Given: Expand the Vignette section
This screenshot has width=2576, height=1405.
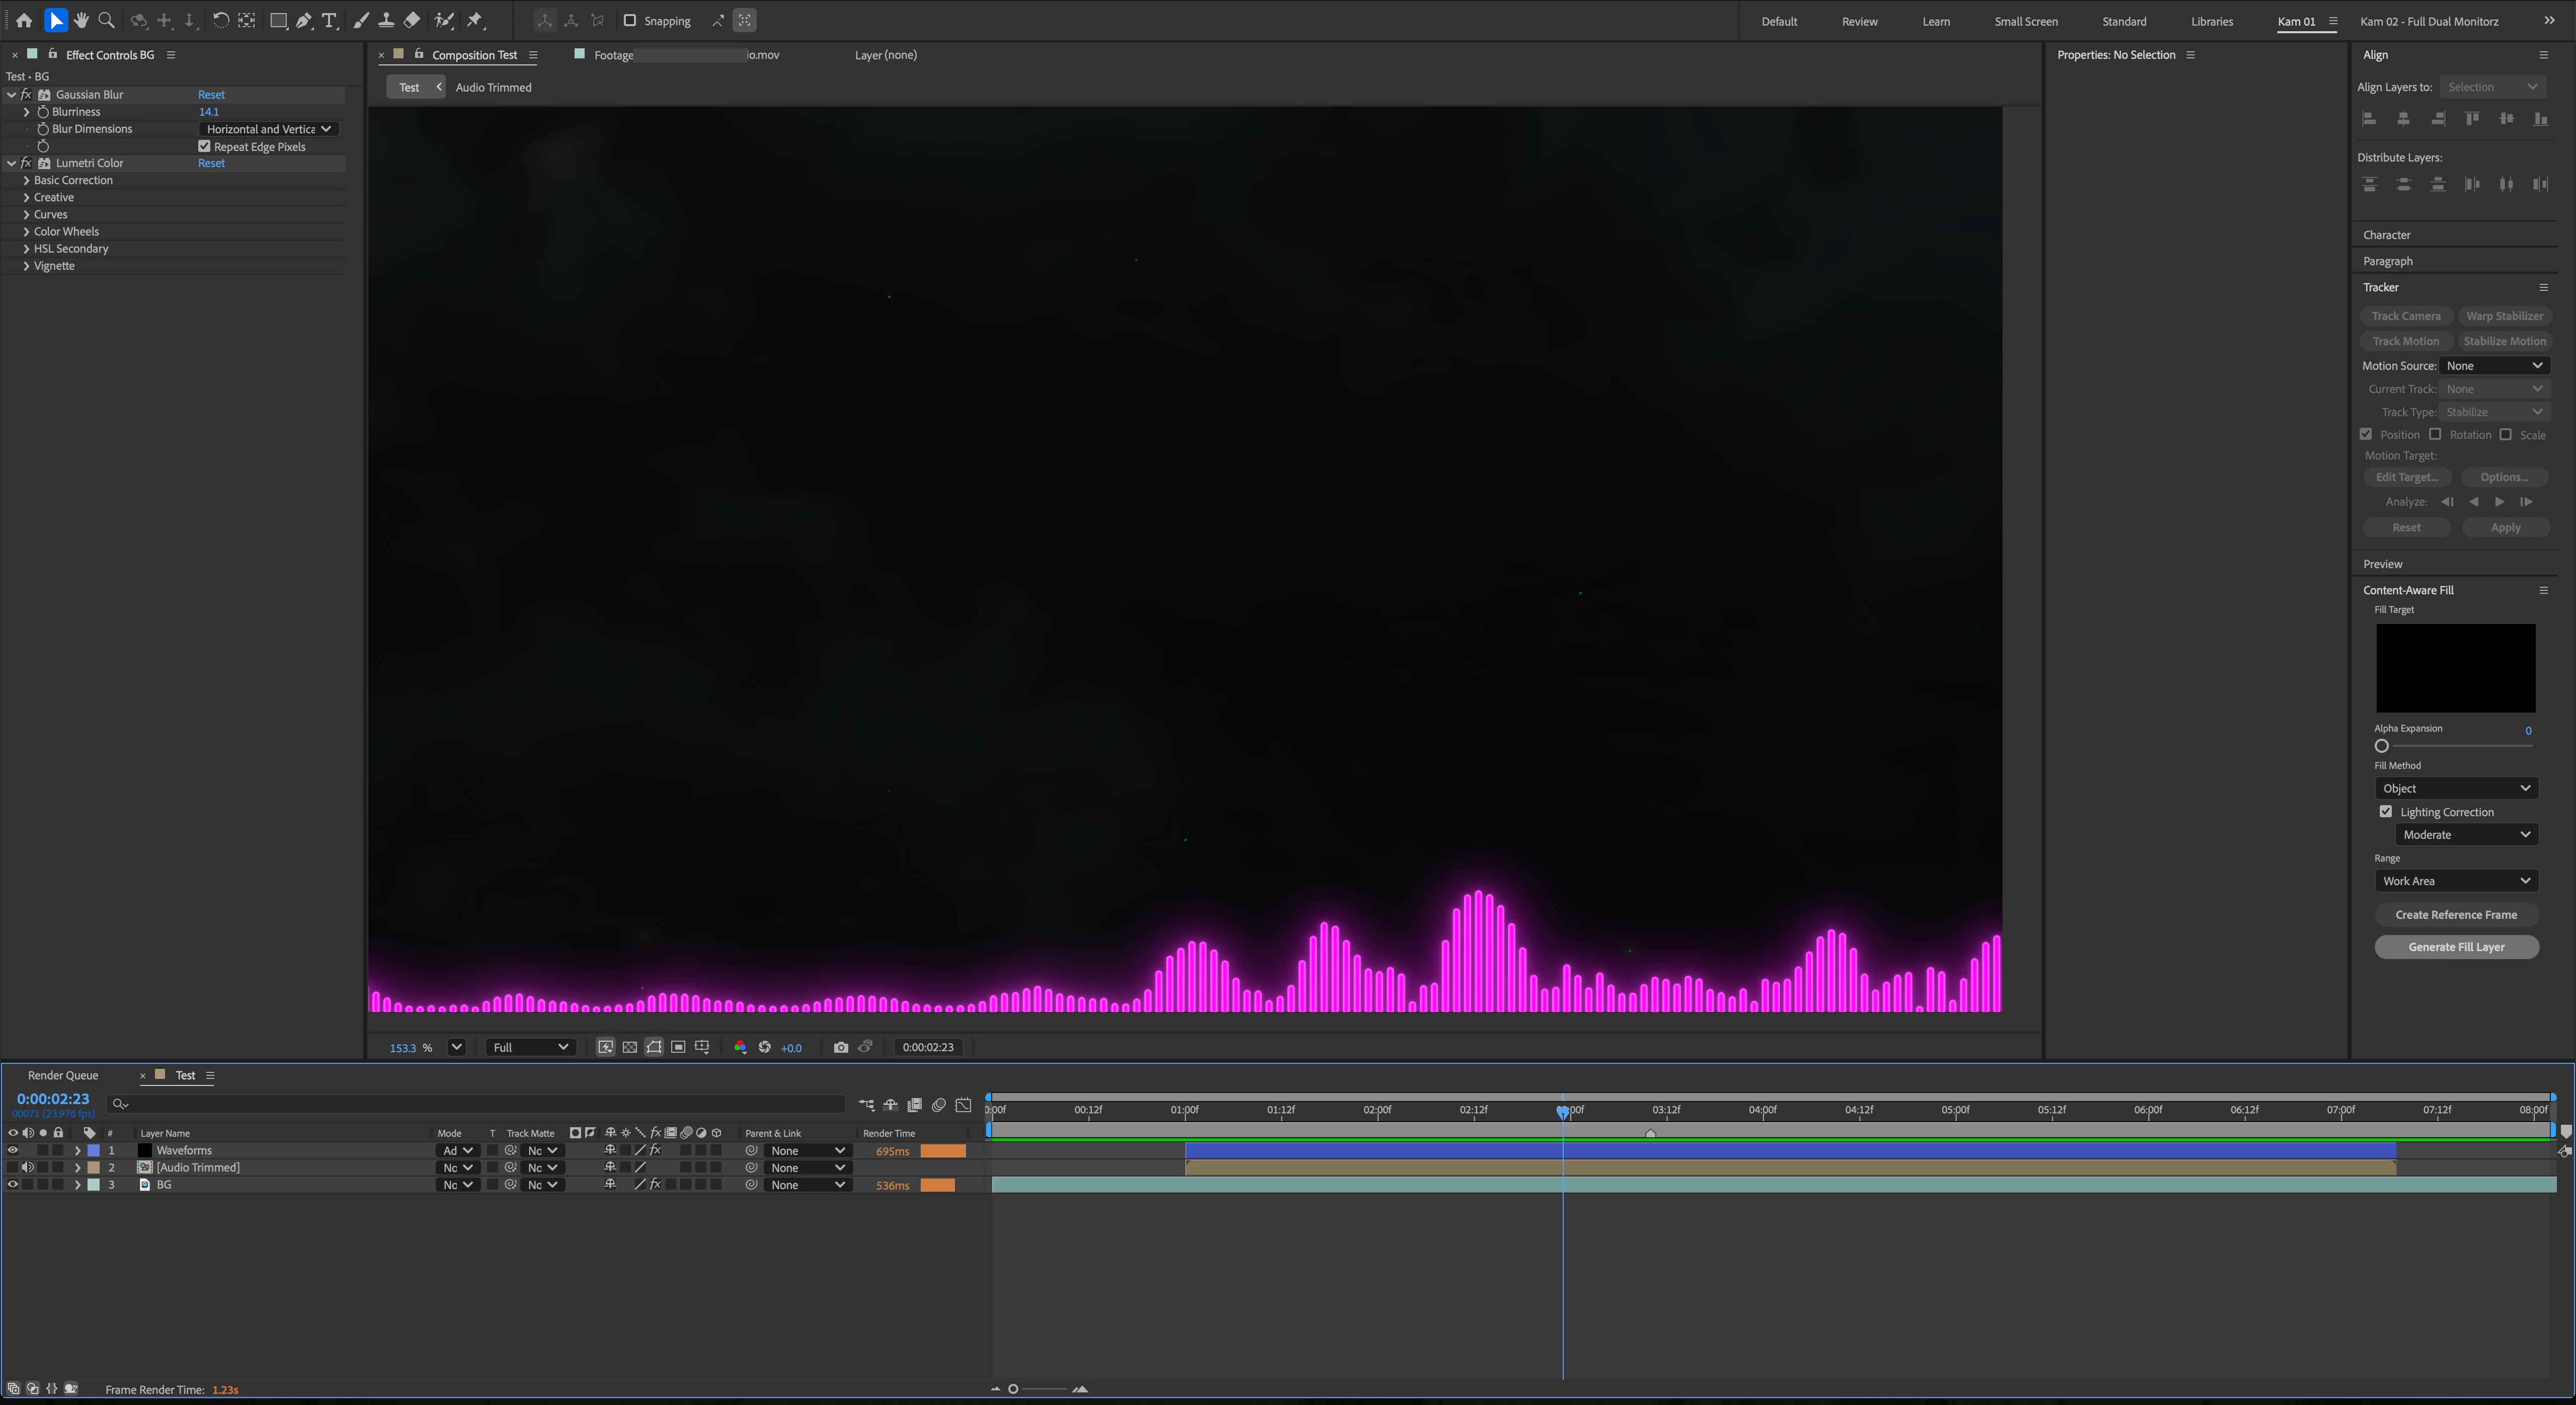Looking at the screenshot, I should click(x=26, y=266).
